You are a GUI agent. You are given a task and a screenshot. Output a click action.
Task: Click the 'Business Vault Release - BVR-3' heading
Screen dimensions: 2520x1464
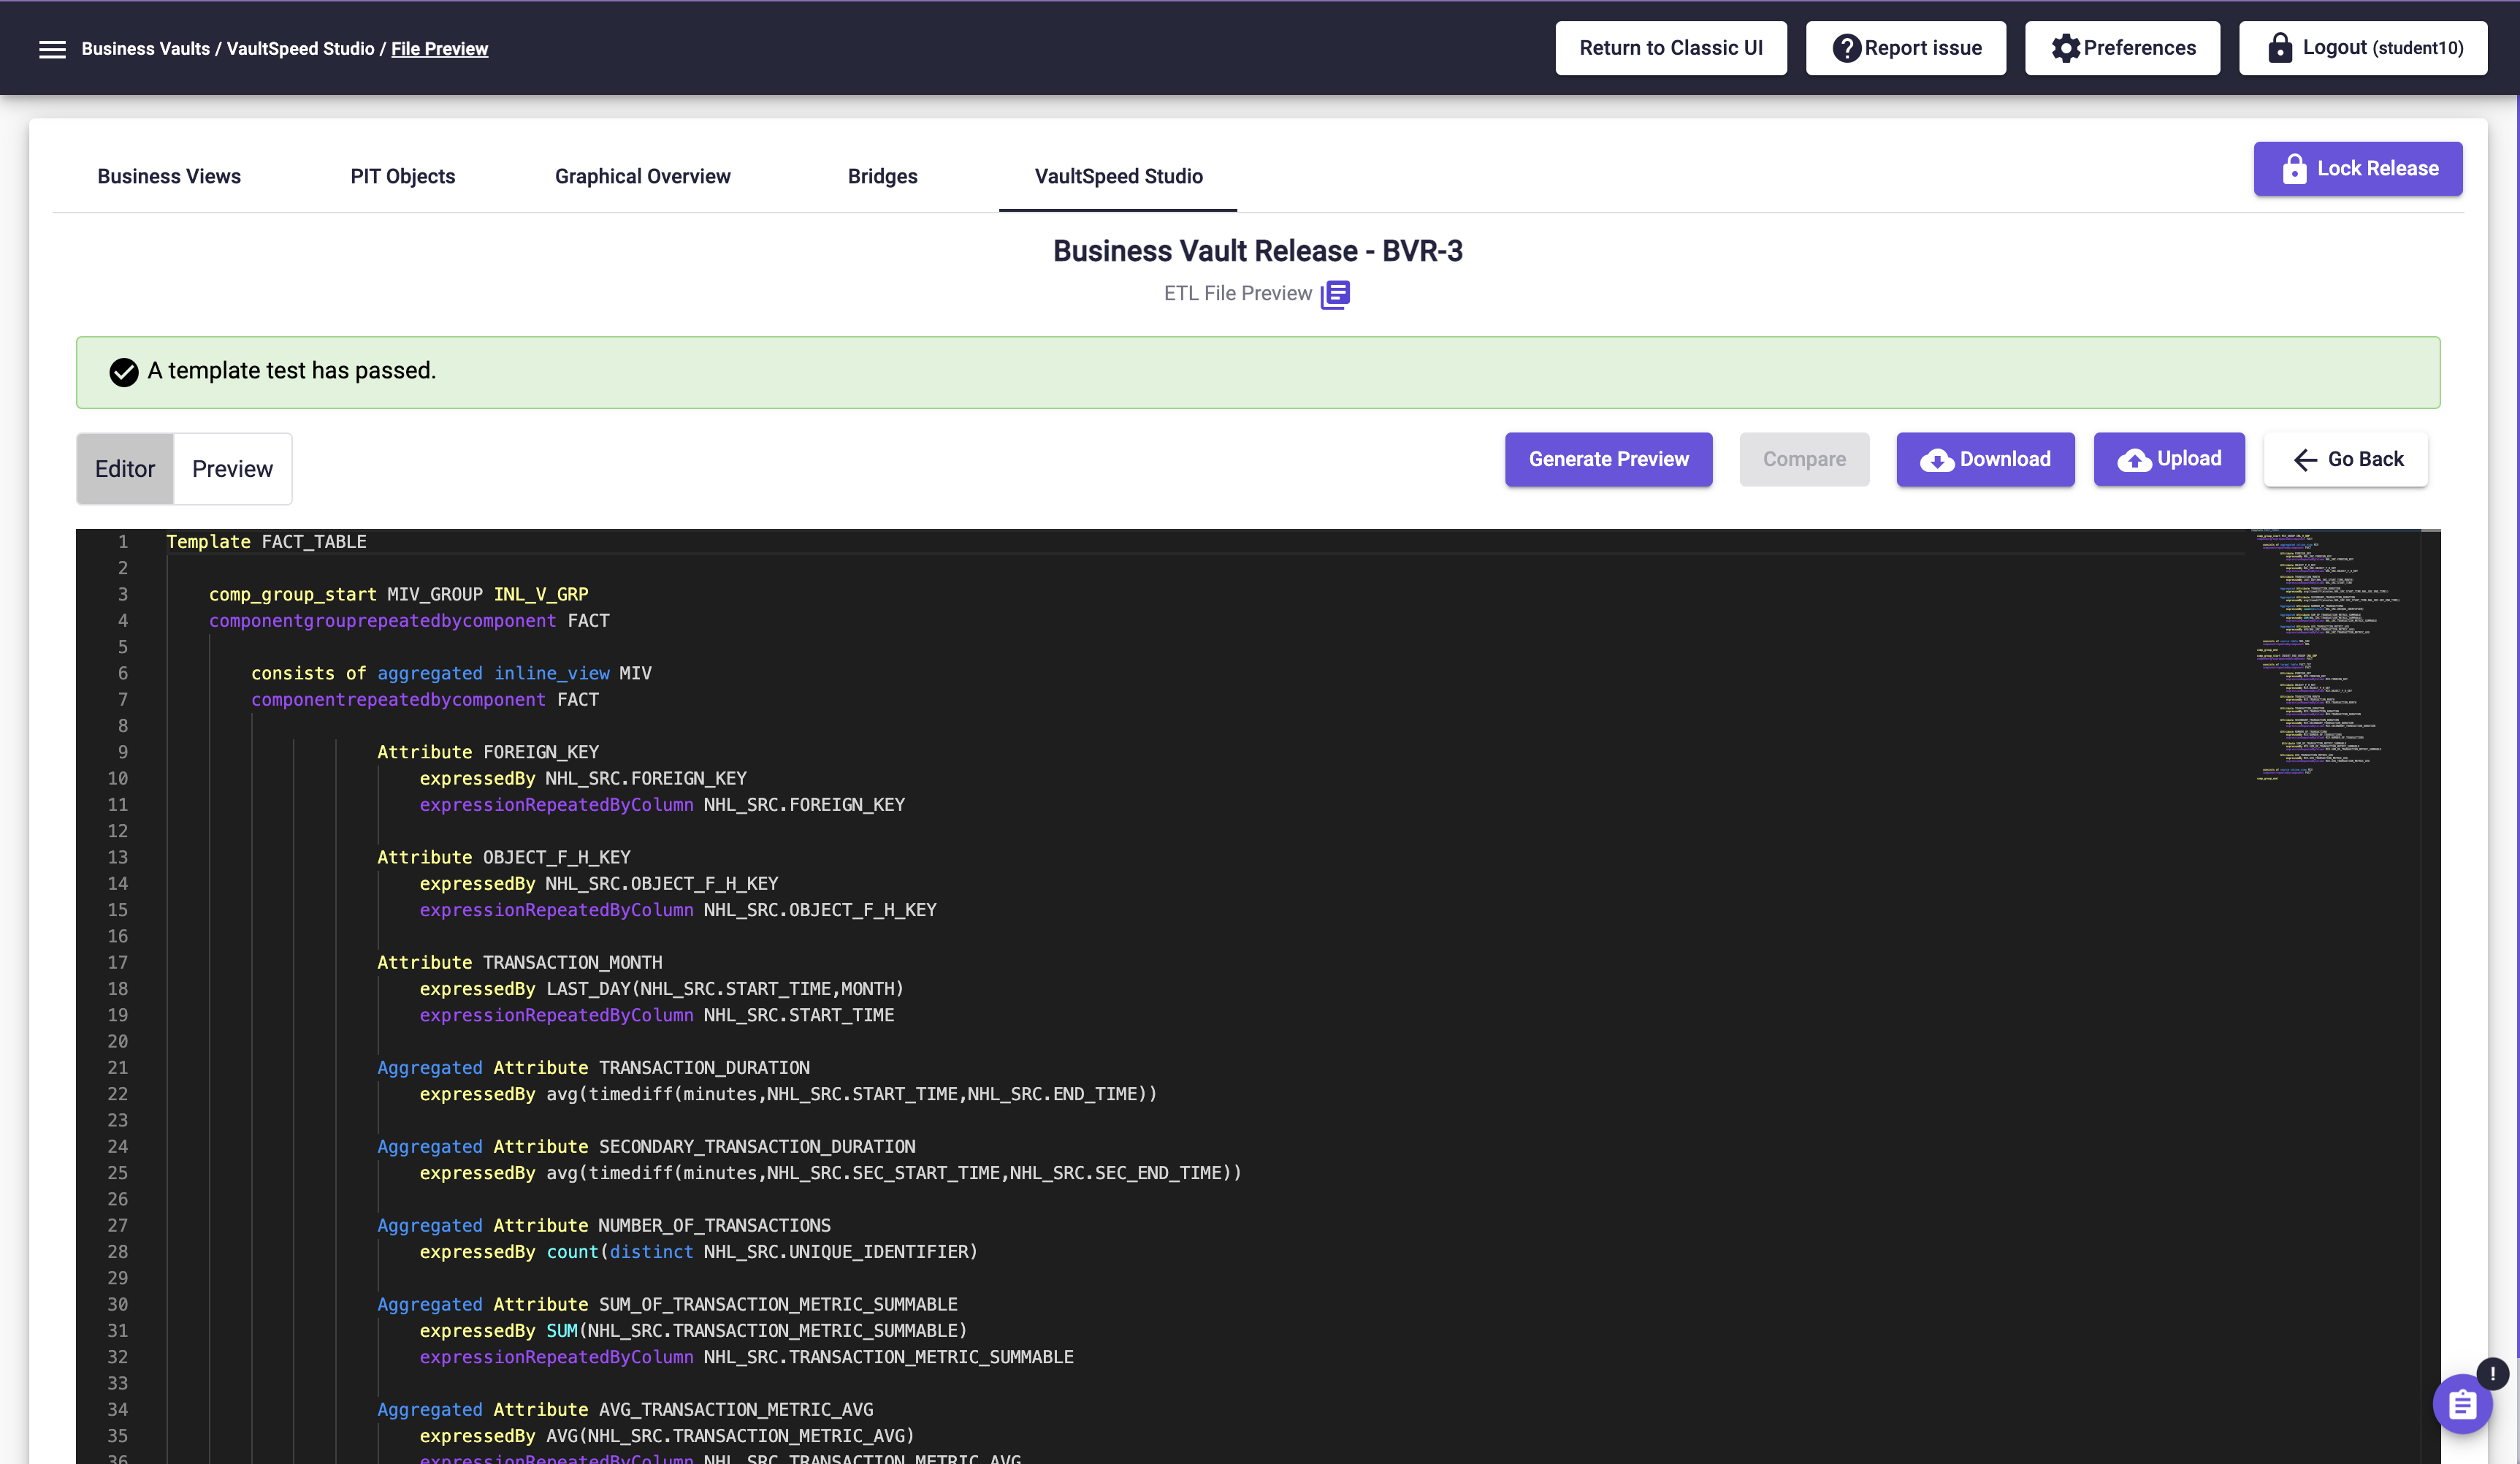click(1257, 251)
